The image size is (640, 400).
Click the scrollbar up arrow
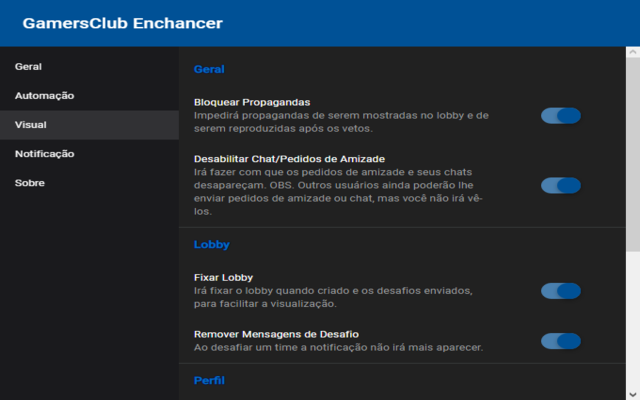tap(633, 52)
